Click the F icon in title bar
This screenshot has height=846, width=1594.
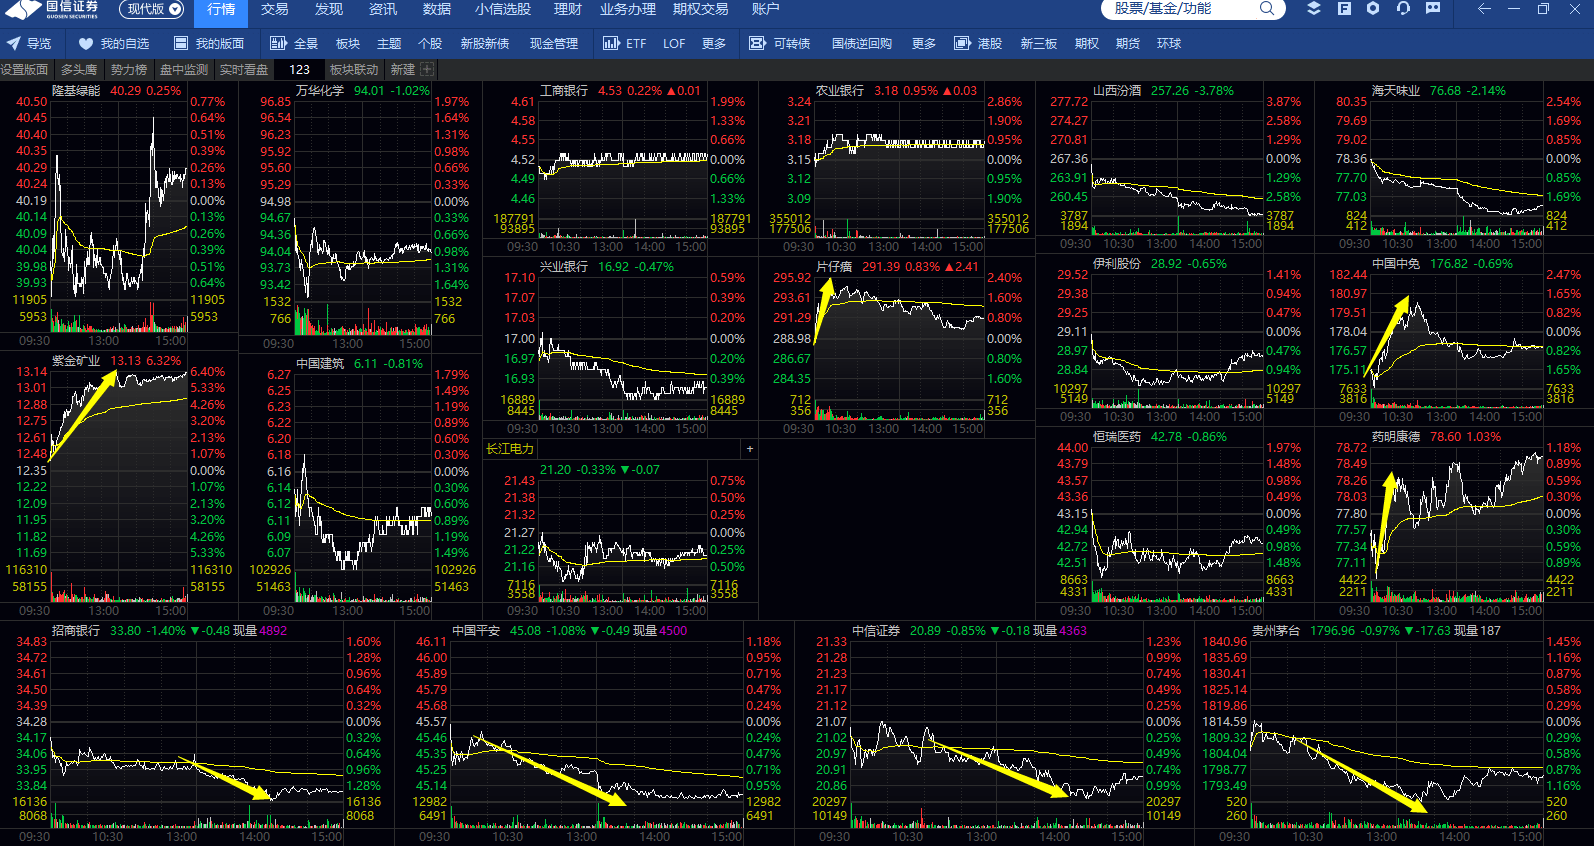pyautogui.click(x=1344, y=9)
